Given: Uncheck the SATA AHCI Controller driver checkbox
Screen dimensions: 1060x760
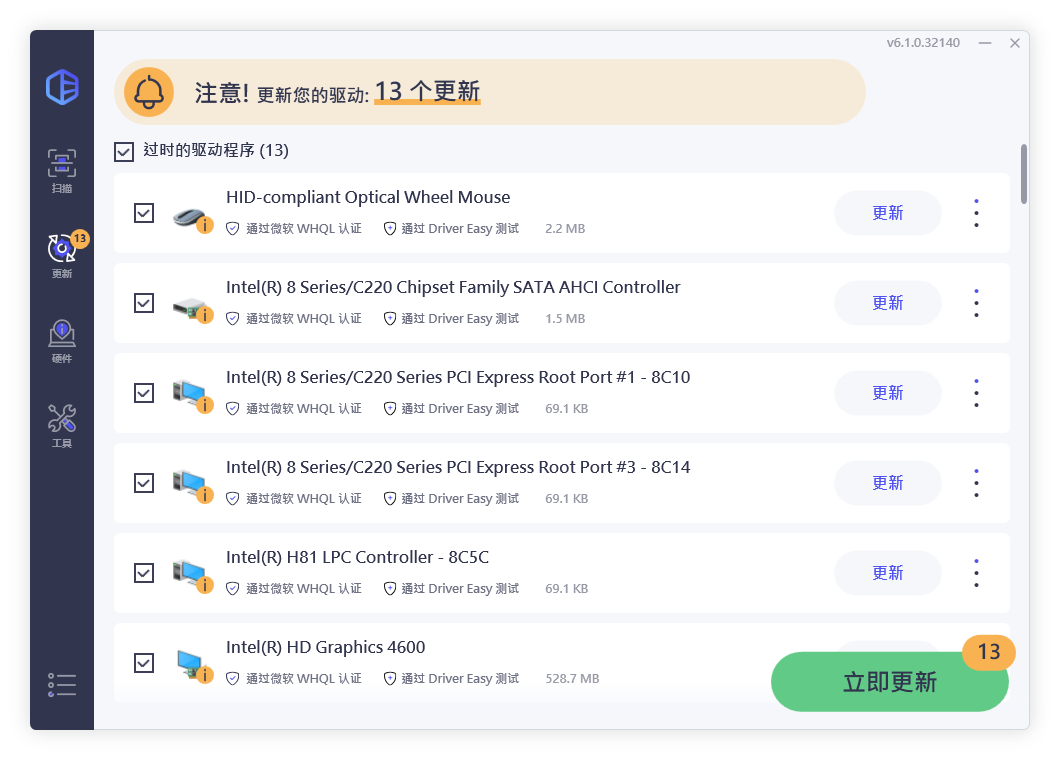Looking at the screenshot, I should click(x=144, y=303).
